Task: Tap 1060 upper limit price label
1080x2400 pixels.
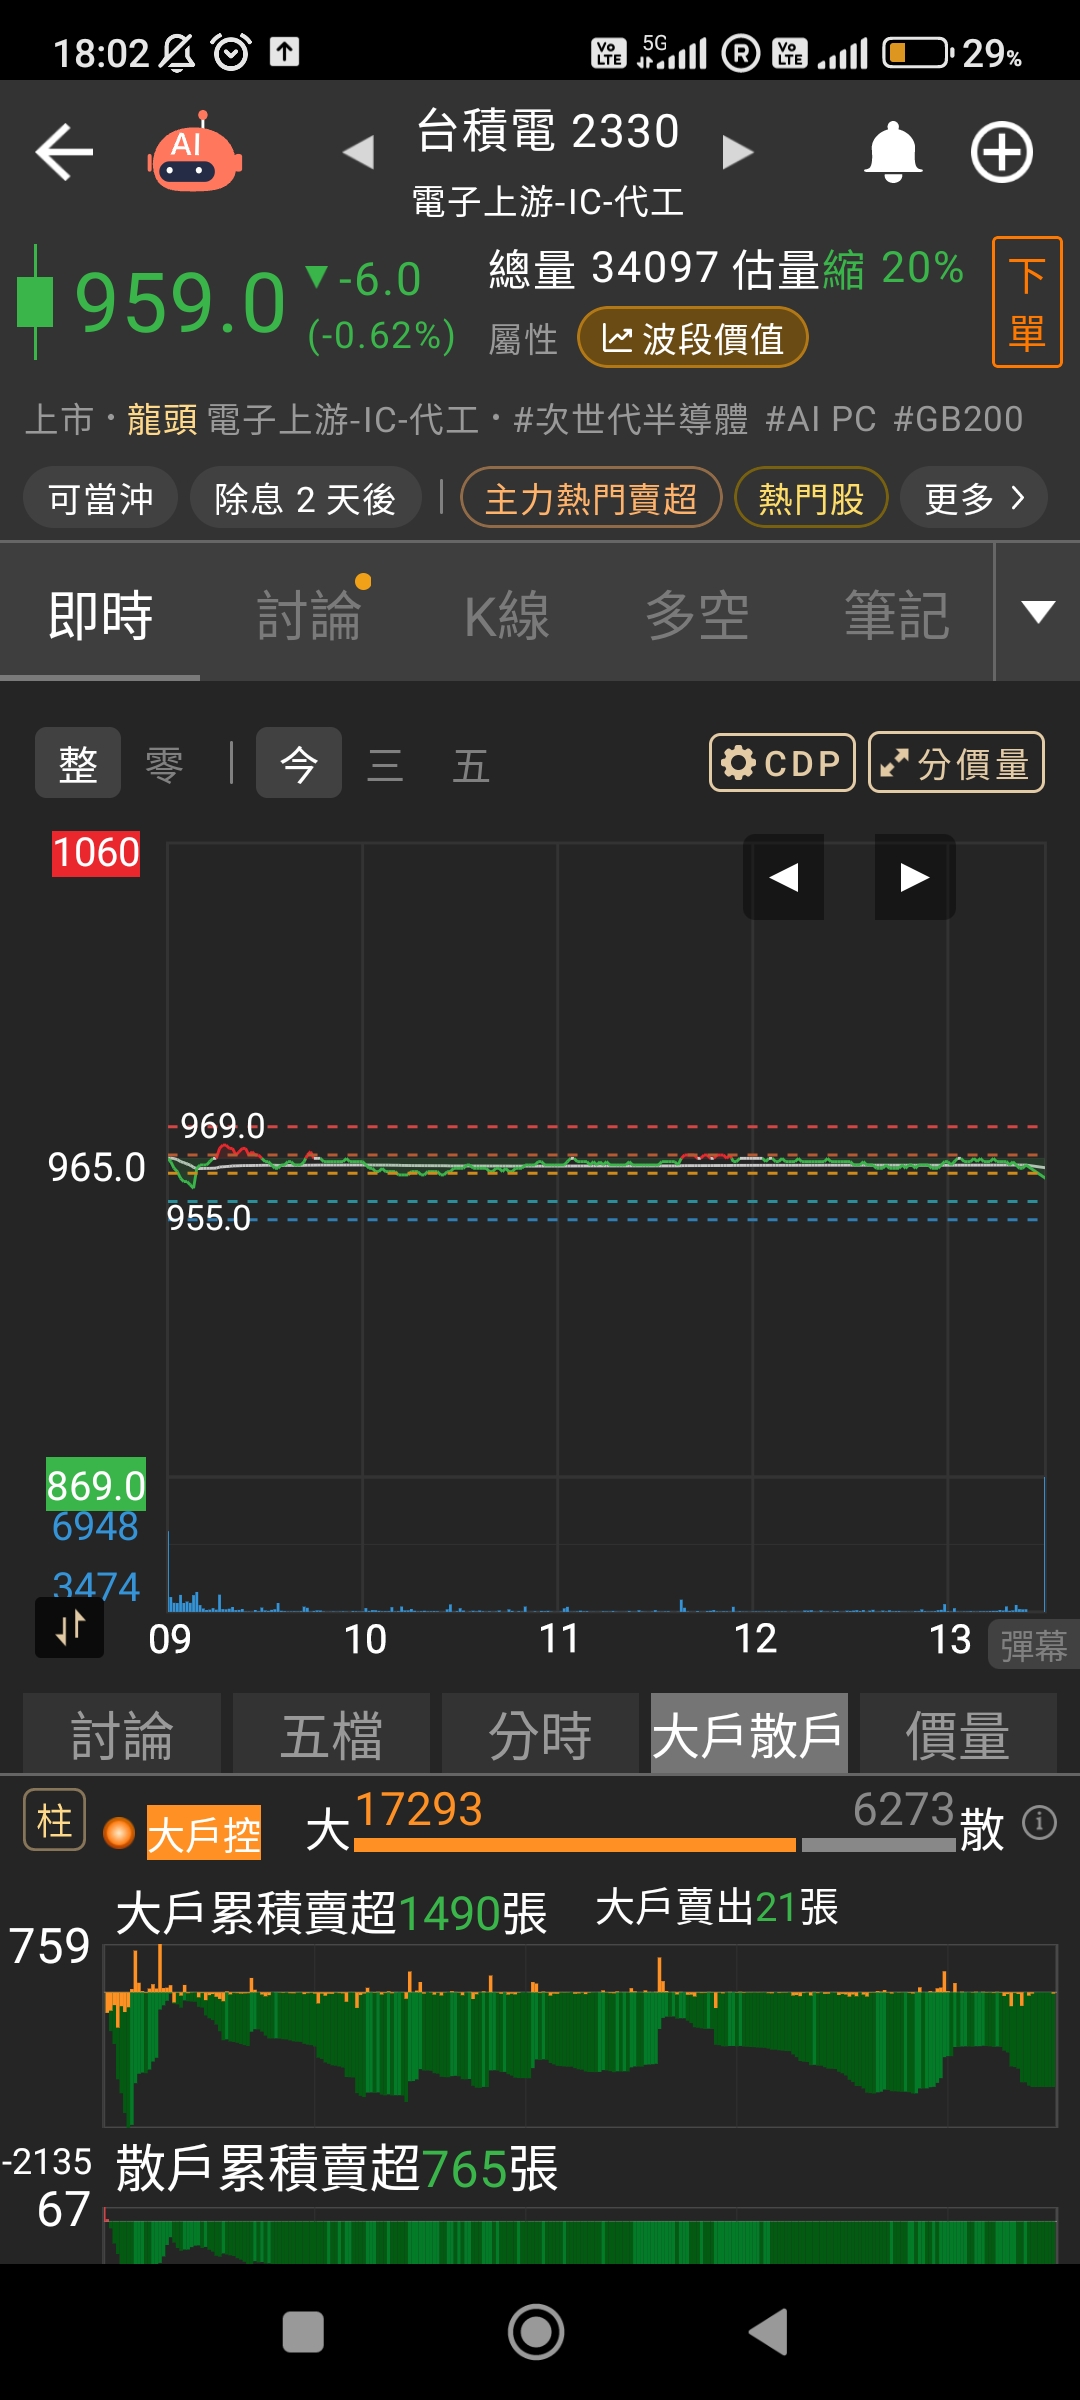Action: pyautogui.click(x=96, y=853)
